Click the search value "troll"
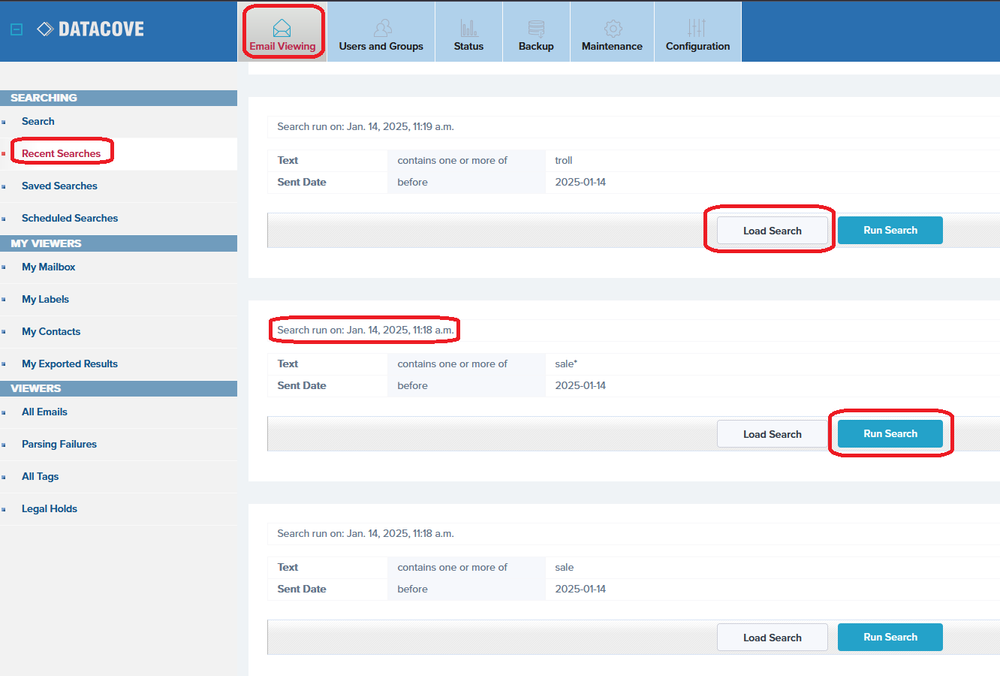 click(563, 161)
